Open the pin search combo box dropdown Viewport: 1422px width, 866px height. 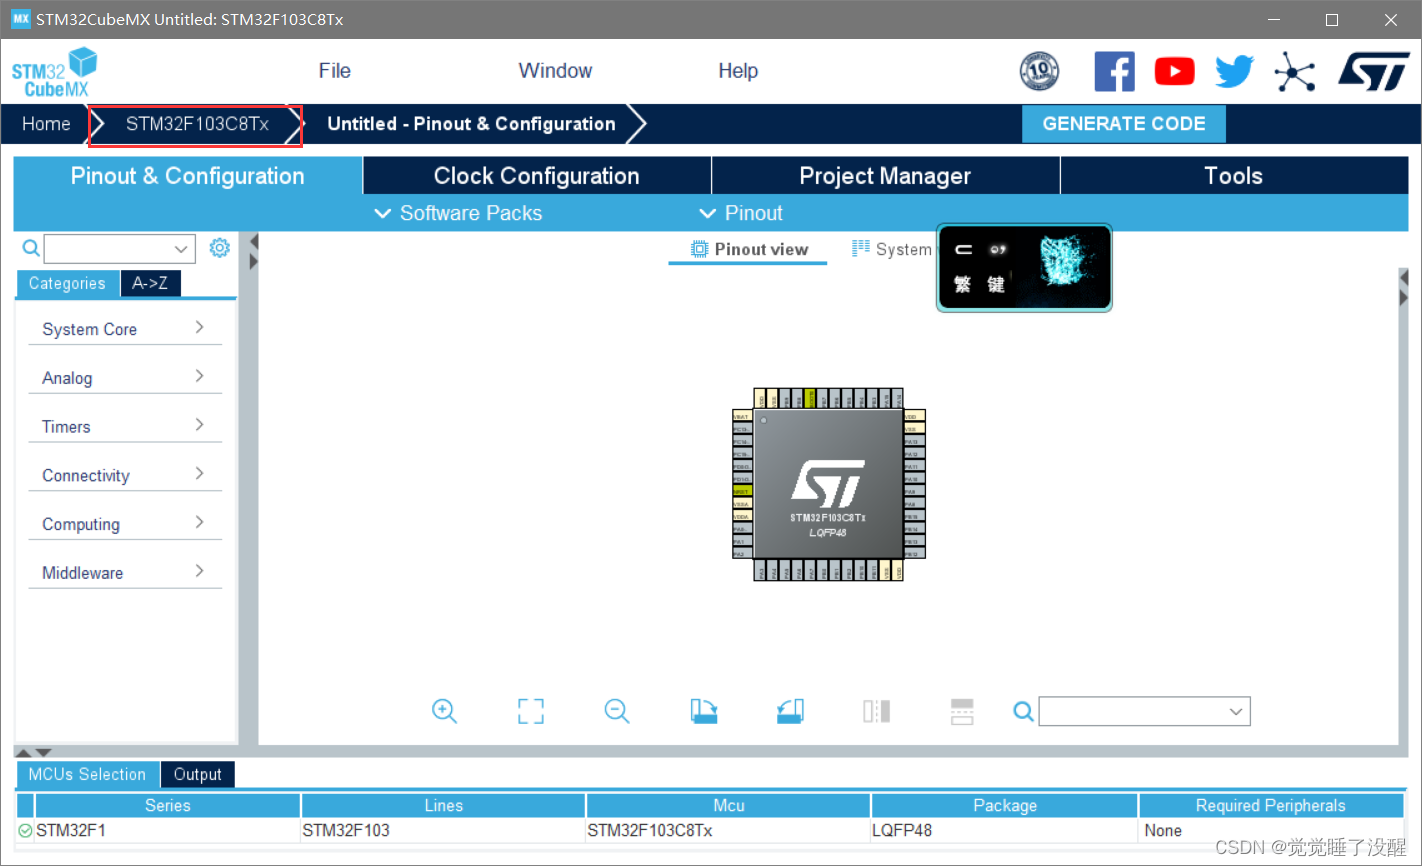tap(1236, 711)
